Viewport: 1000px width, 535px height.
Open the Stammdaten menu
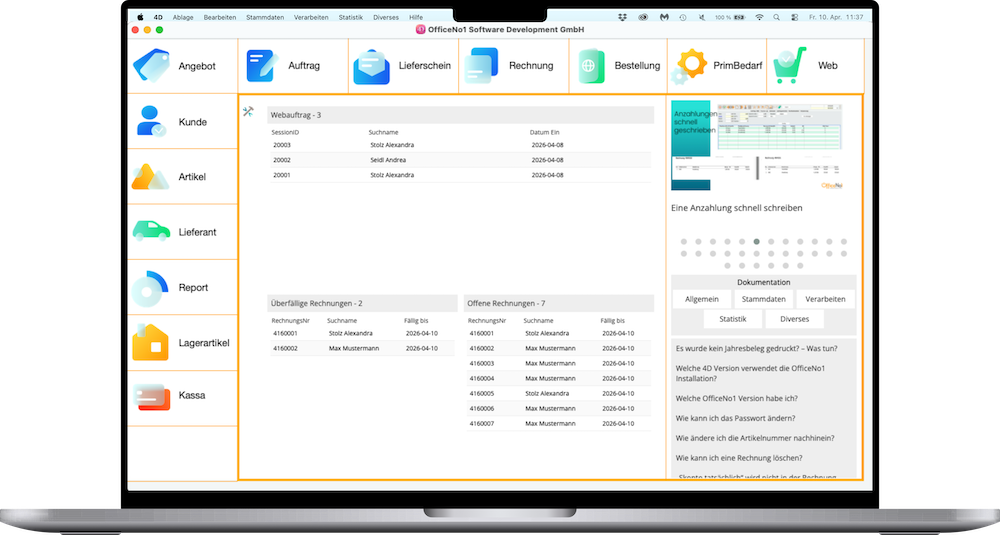262,17
